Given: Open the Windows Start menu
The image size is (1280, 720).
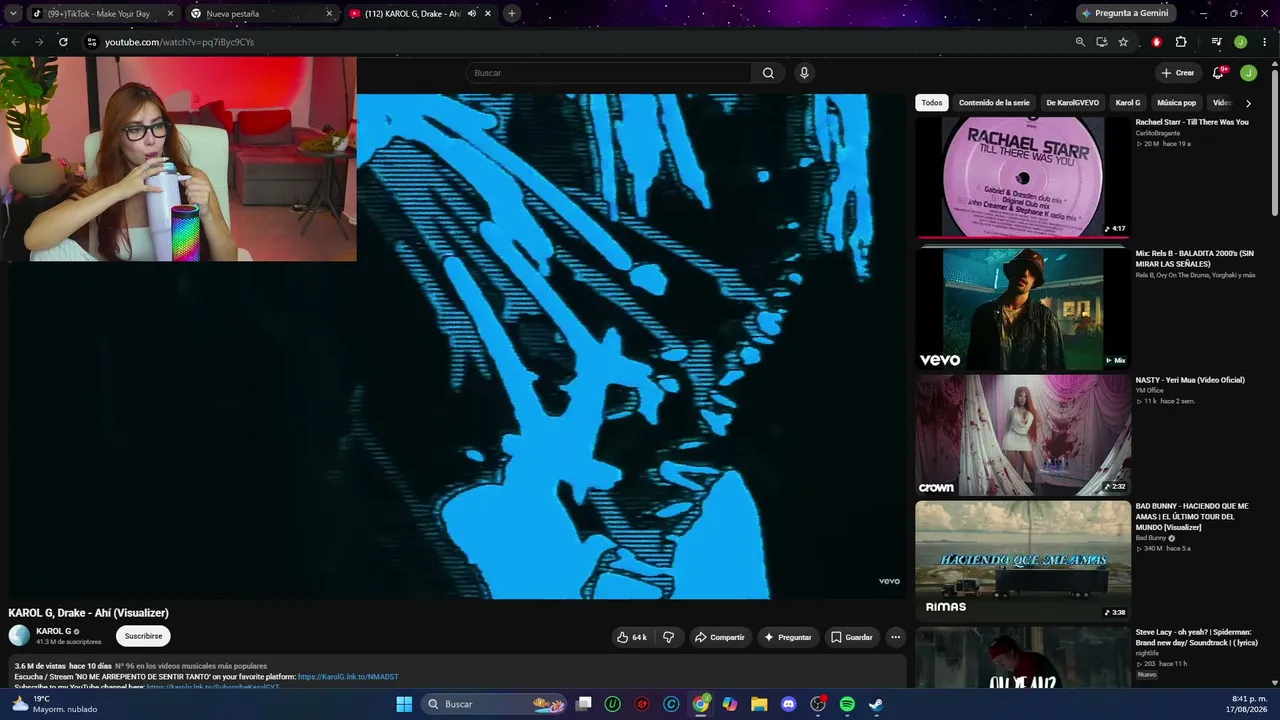Looking at the screenshot, I should 404,704.
